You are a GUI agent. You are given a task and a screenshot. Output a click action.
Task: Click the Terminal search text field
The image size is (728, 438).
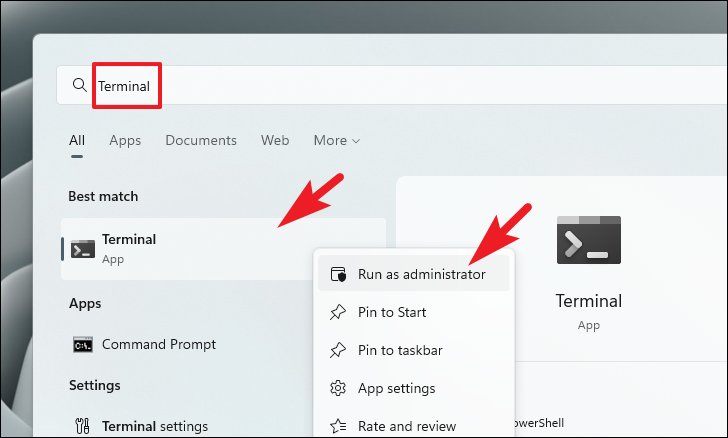pos(392,85)
